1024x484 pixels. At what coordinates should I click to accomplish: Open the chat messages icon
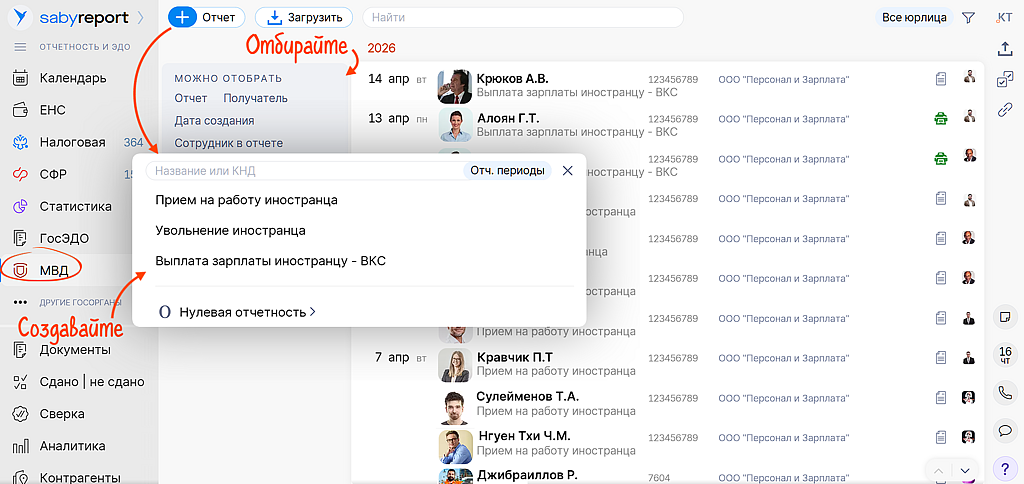(x=1005, y=431)
